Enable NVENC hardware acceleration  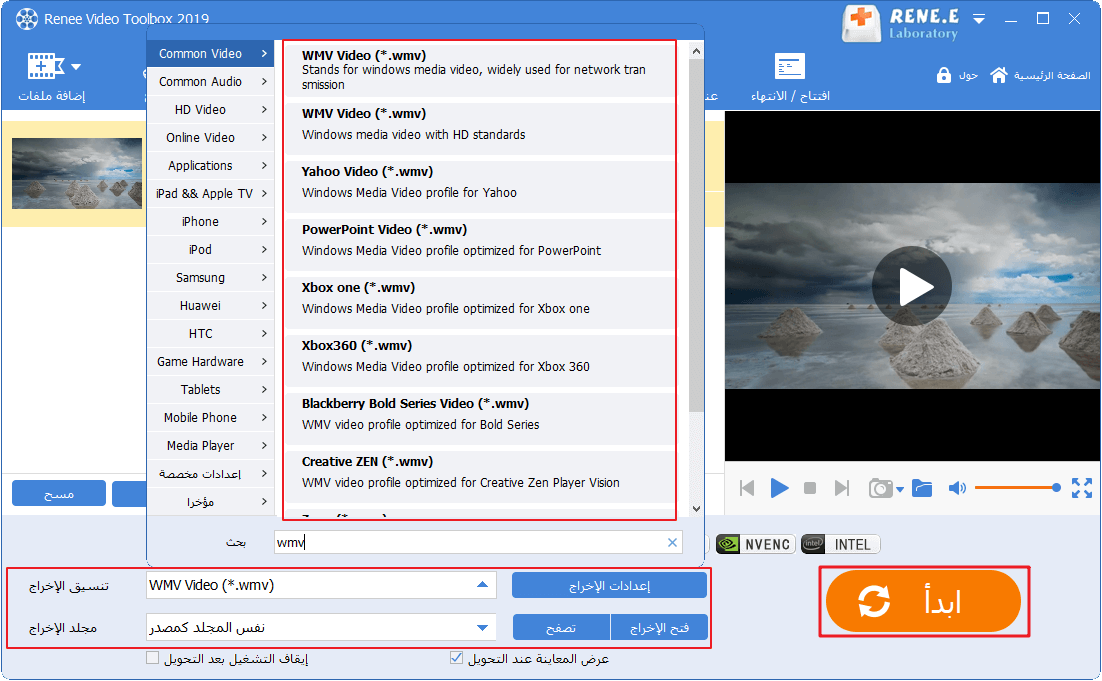[756, 545]
